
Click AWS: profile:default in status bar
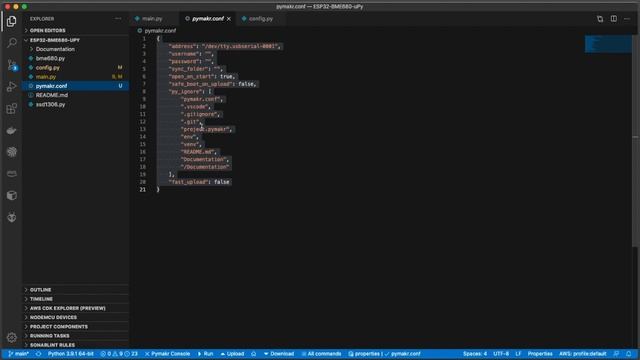pyautogui.click(x=582, y=354)
